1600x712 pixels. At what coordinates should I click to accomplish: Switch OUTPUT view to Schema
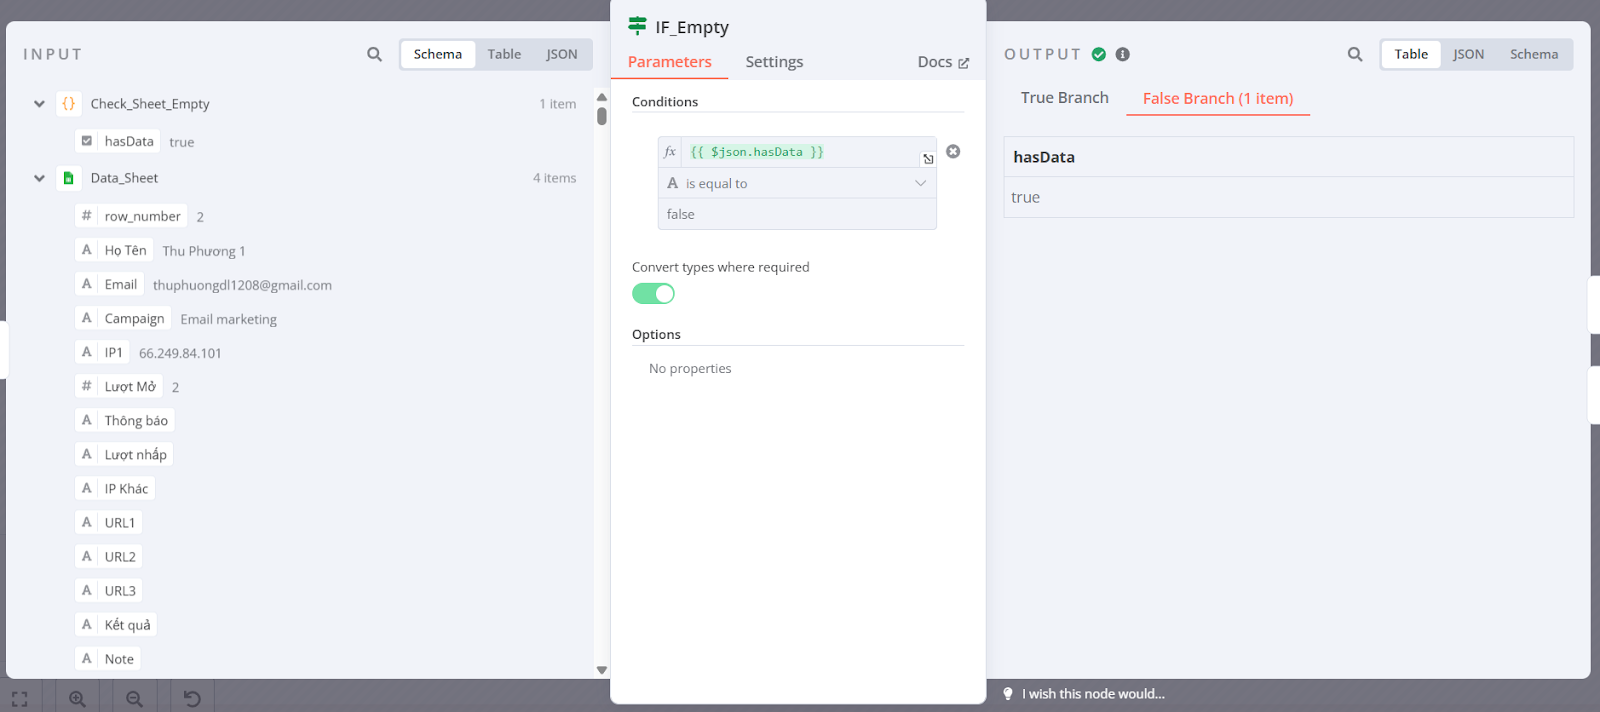1534,54
